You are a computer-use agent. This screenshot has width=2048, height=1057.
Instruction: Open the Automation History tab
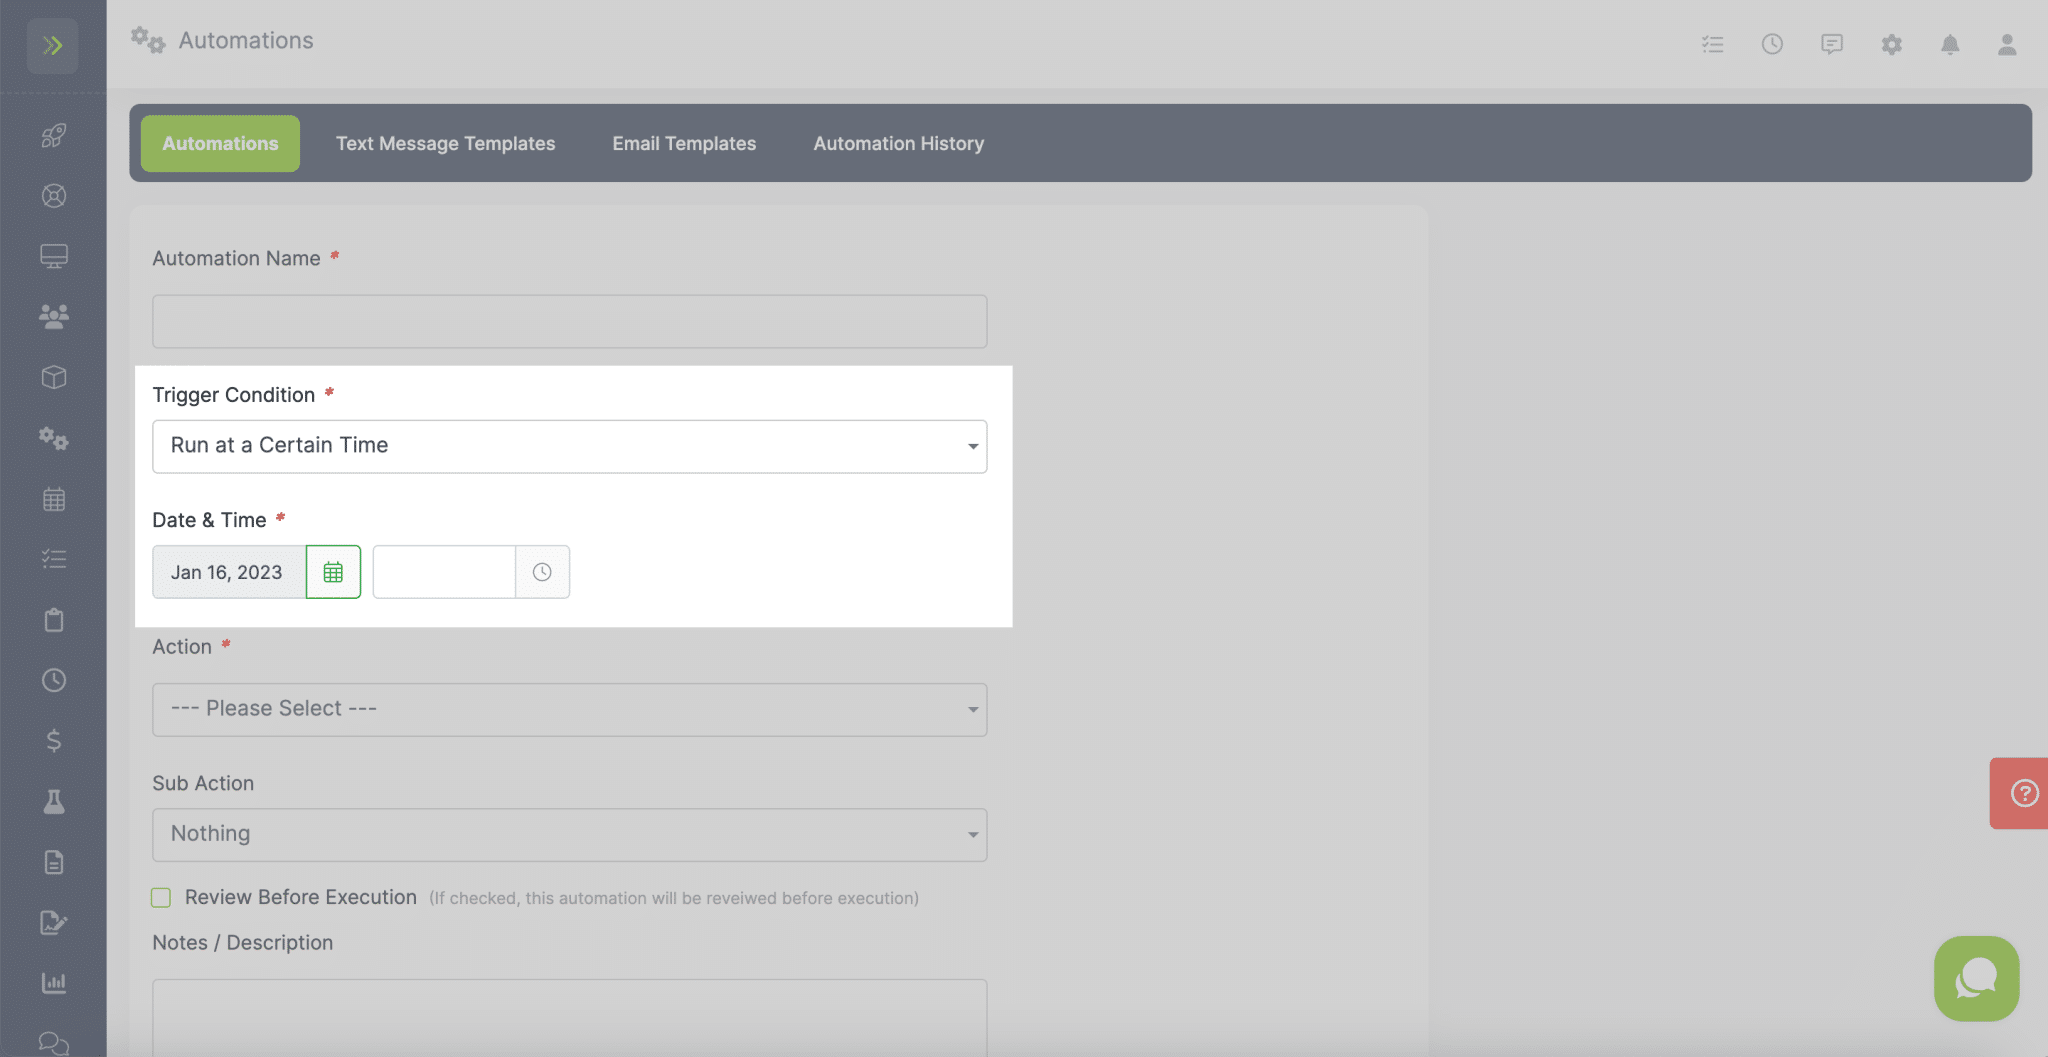897,143
